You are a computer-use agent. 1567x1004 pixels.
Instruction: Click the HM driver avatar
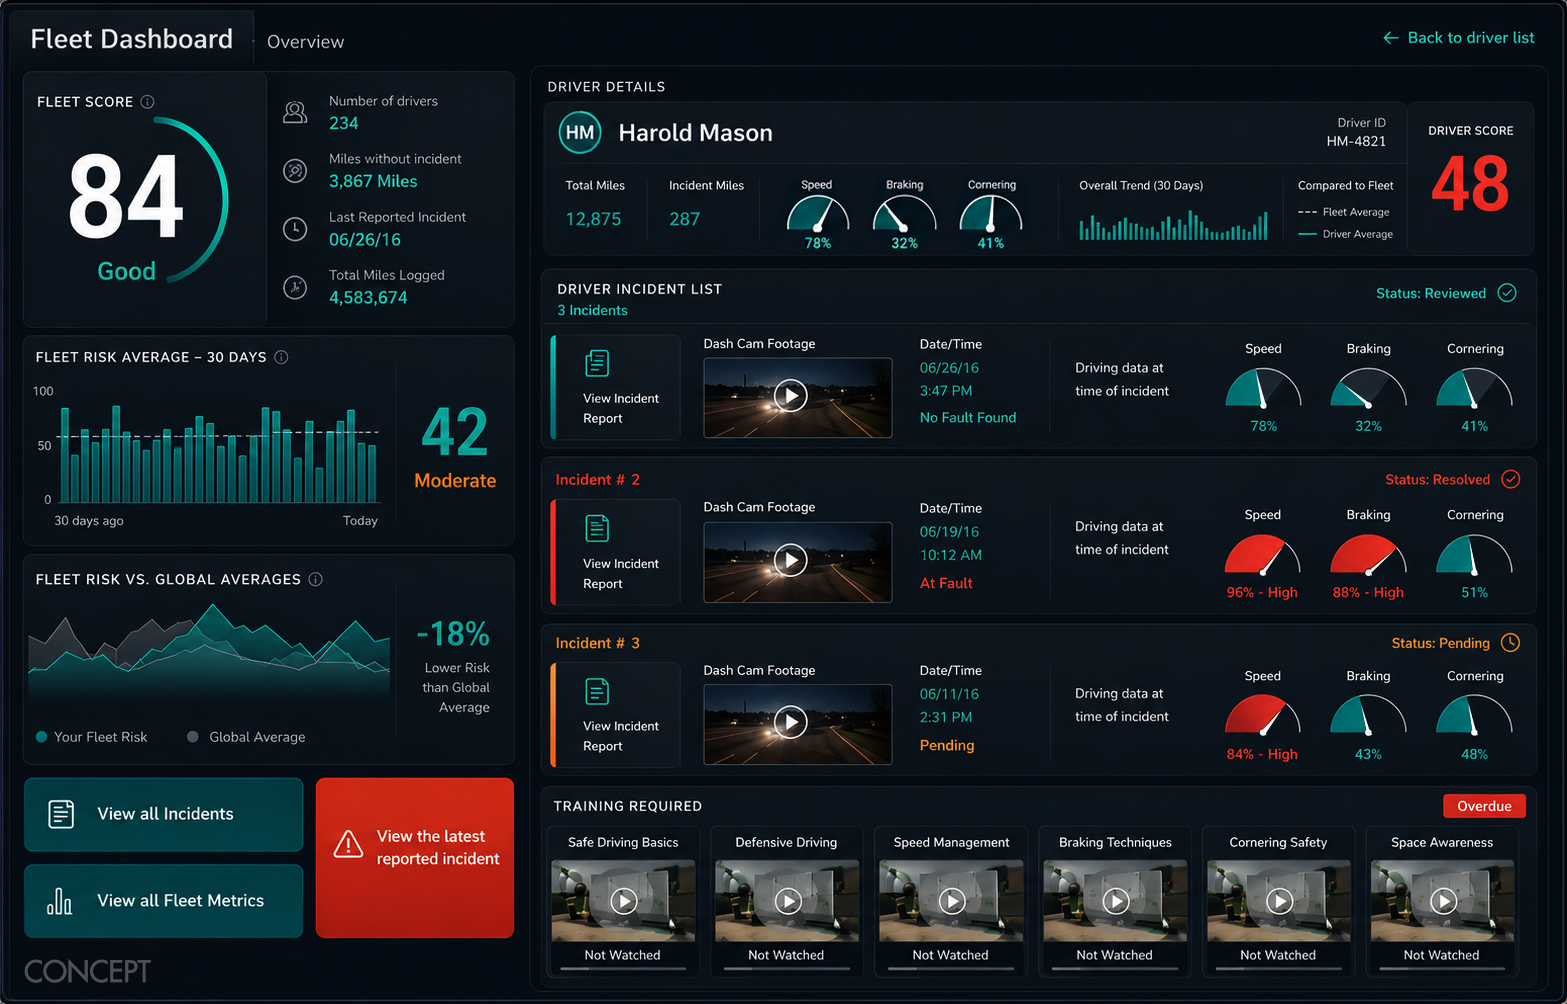pyautogui.click(x=580, y=133)
